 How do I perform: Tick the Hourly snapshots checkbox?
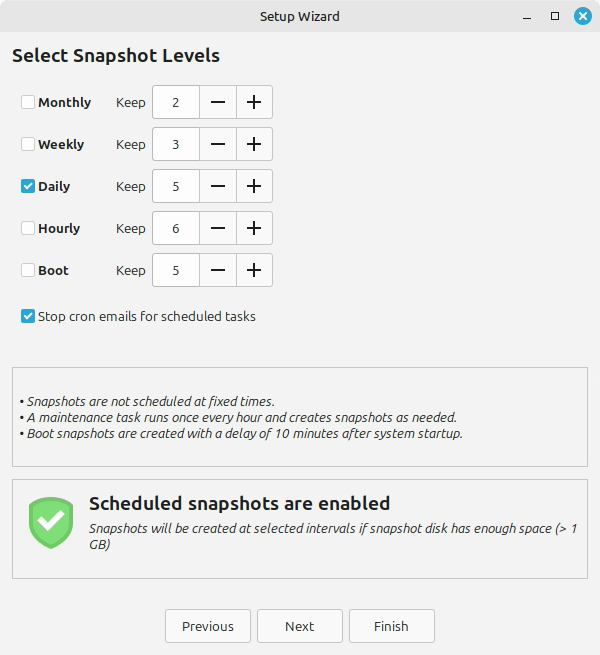point(28,228)
